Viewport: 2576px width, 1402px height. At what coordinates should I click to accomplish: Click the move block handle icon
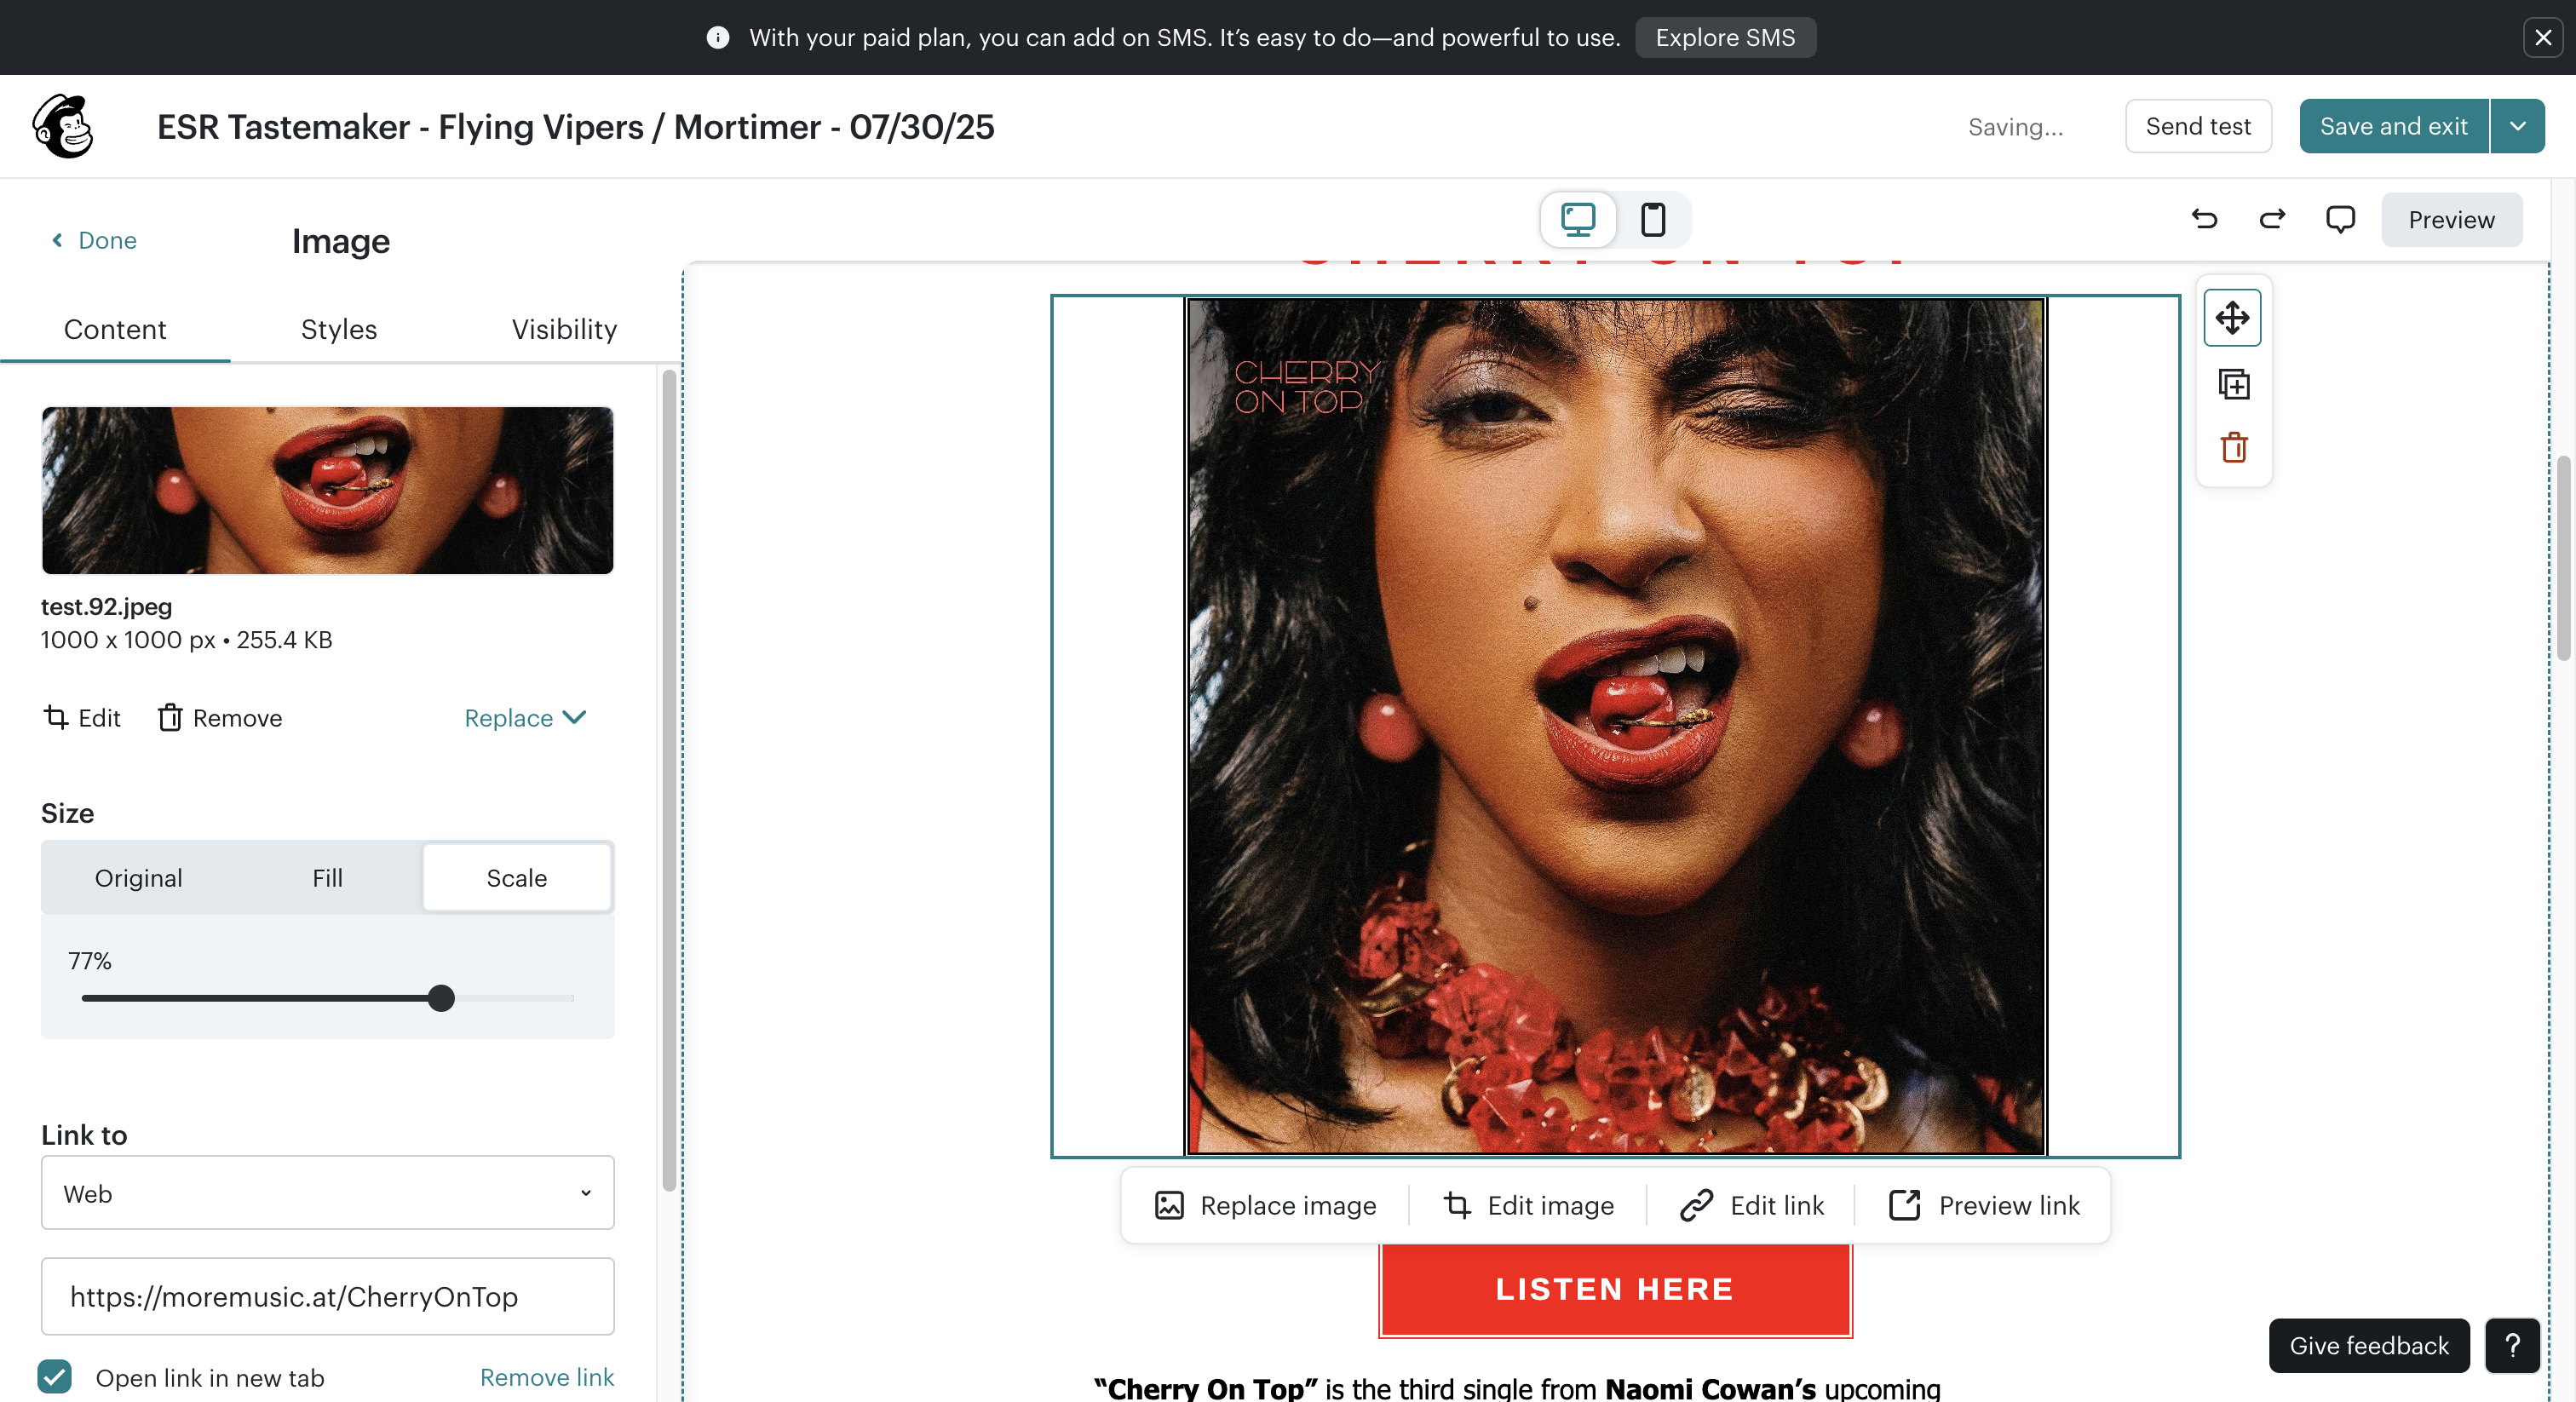click(x=2232, y=318)
